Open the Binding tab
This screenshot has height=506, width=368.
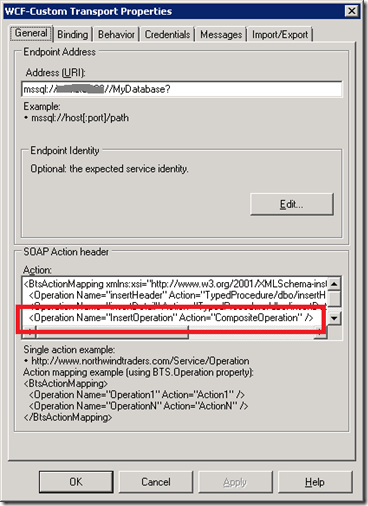72,34
